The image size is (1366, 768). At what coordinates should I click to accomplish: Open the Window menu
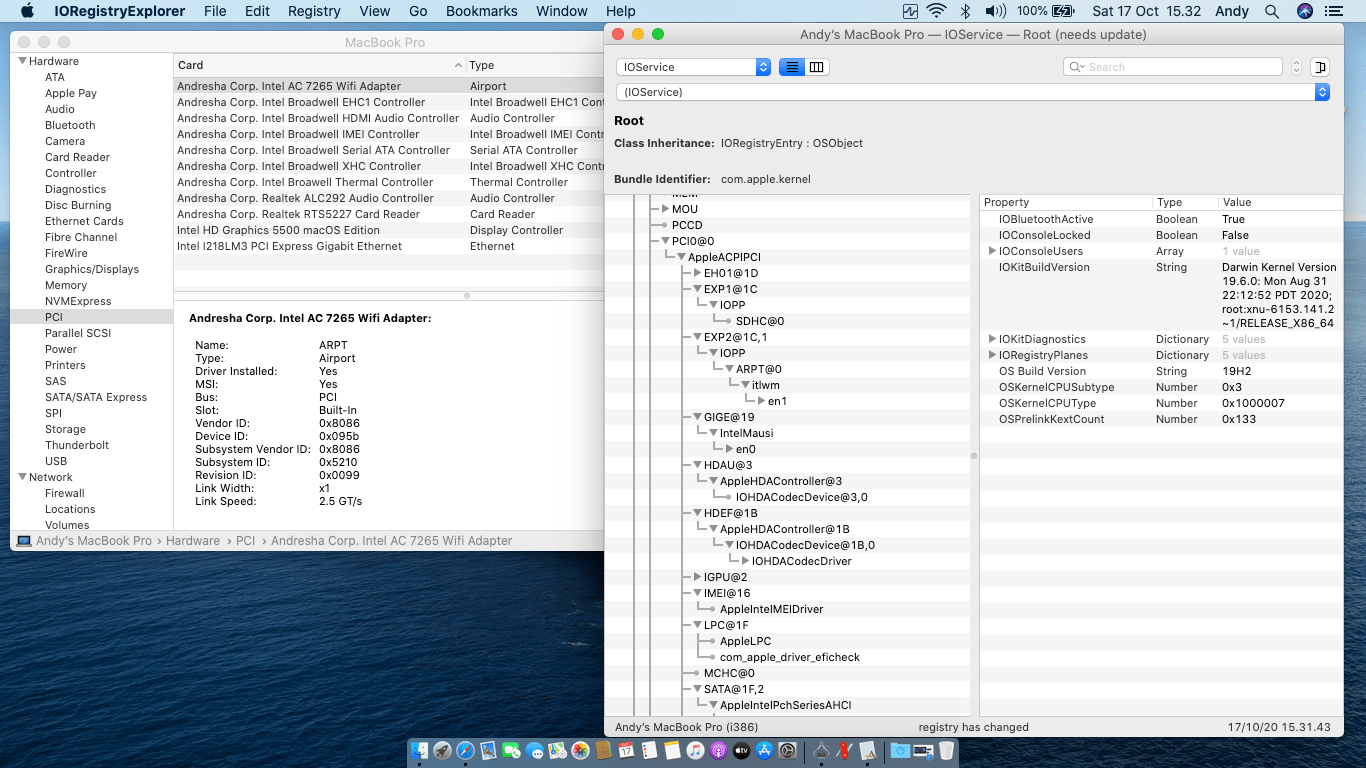pos(562,11)
